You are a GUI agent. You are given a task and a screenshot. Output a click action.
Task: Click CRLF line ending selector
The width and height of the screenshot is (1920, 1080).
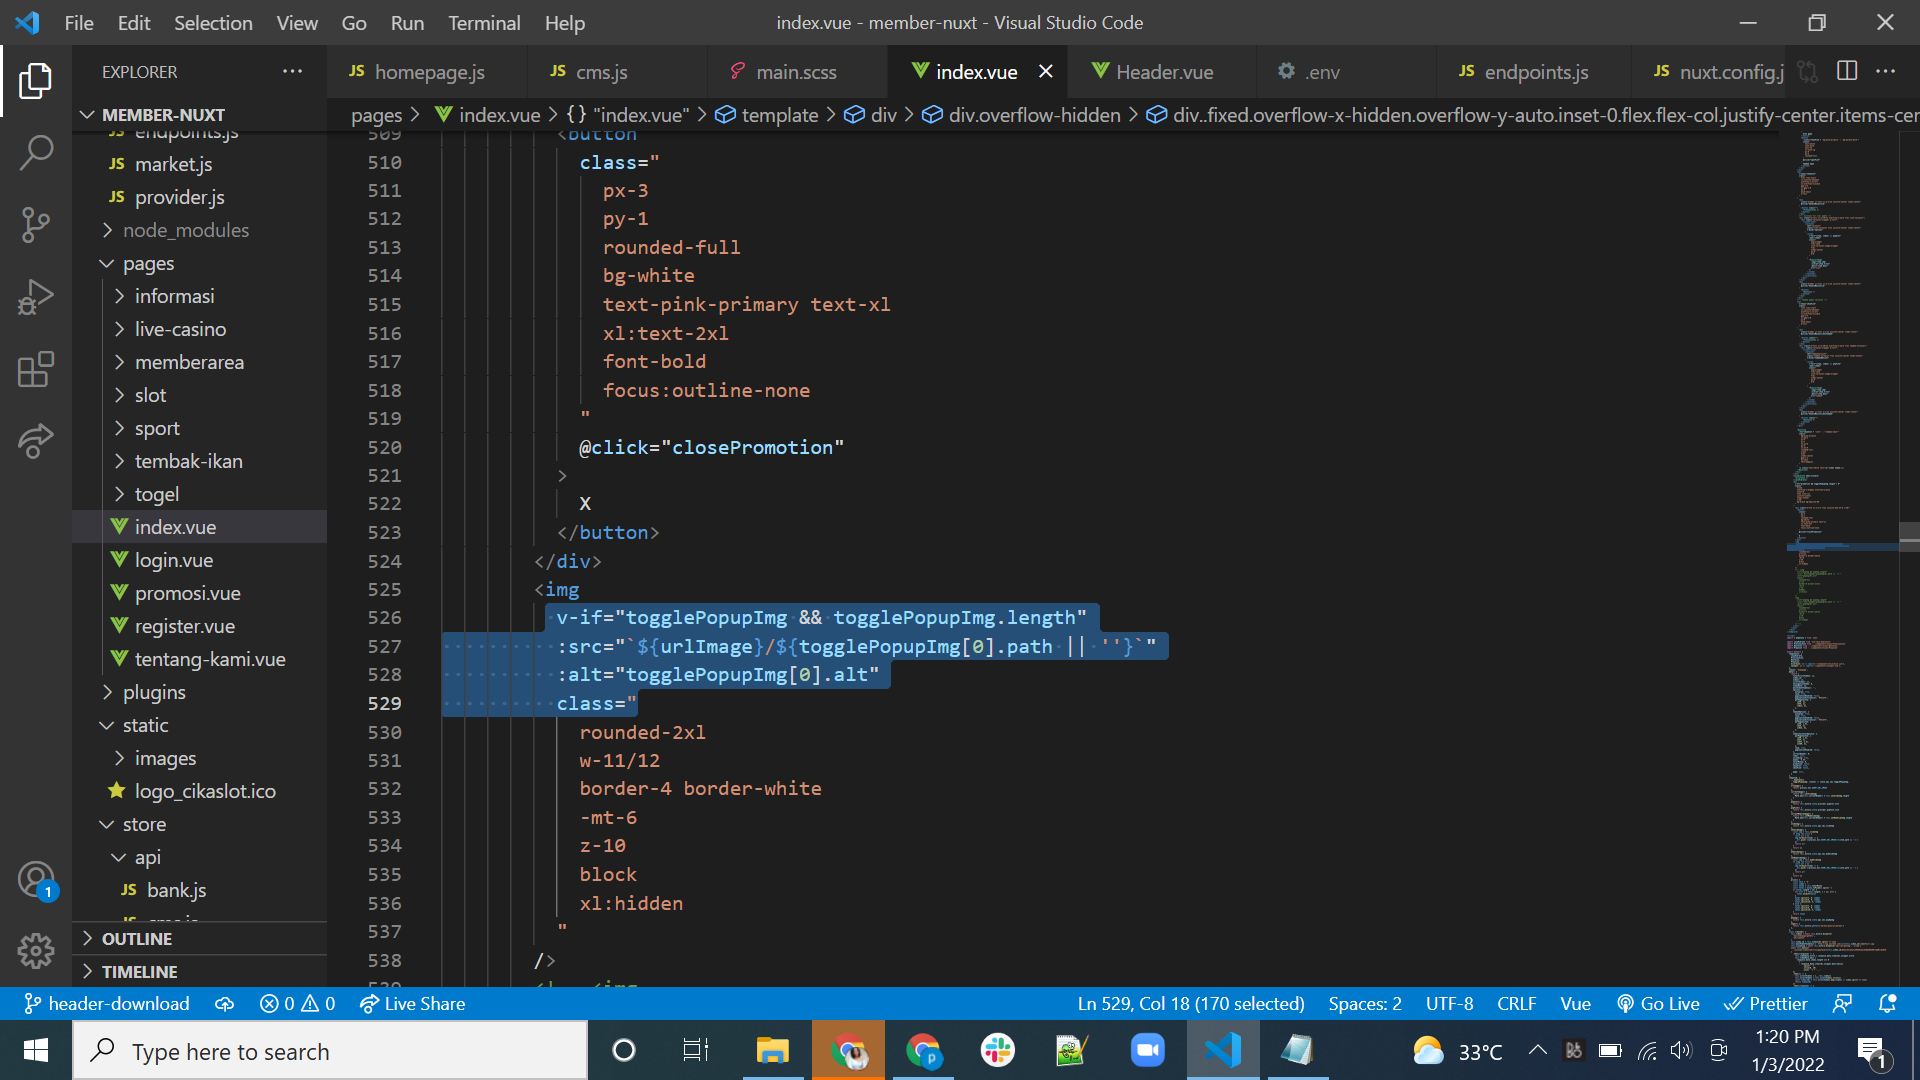coord(1516,1003)
